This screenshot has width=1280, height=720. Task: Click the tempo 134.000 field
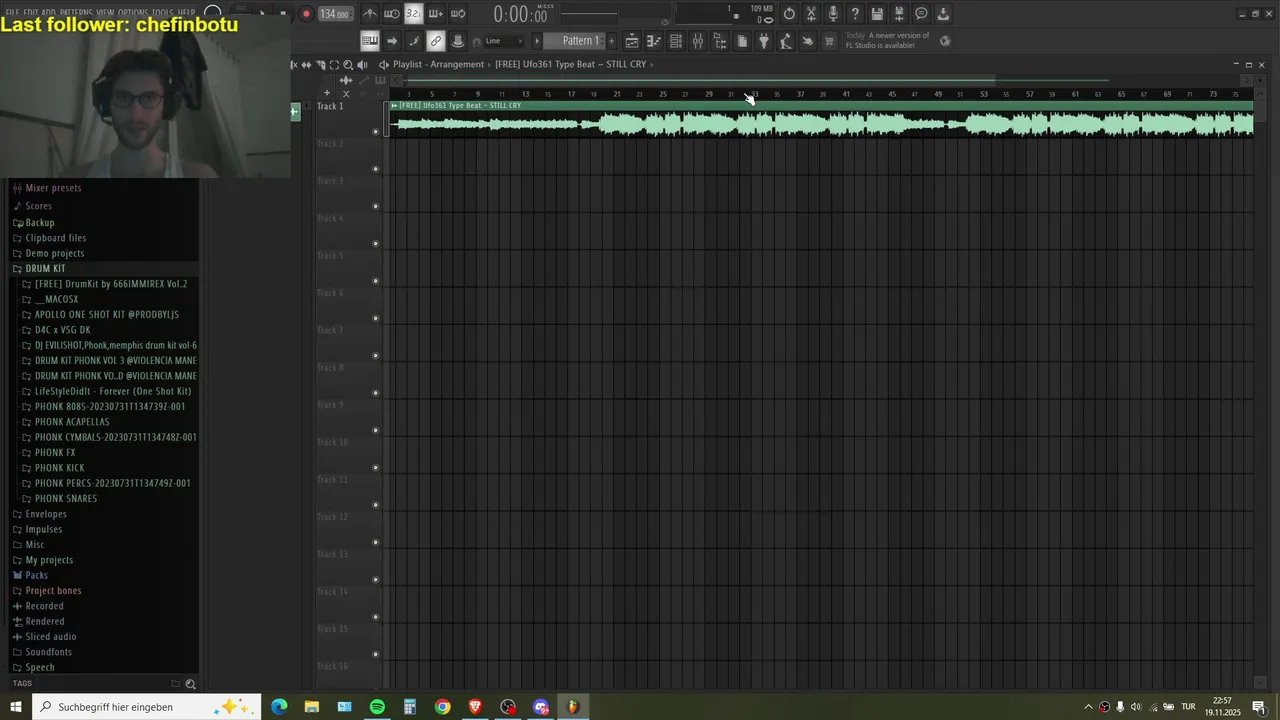click(334, 14)
